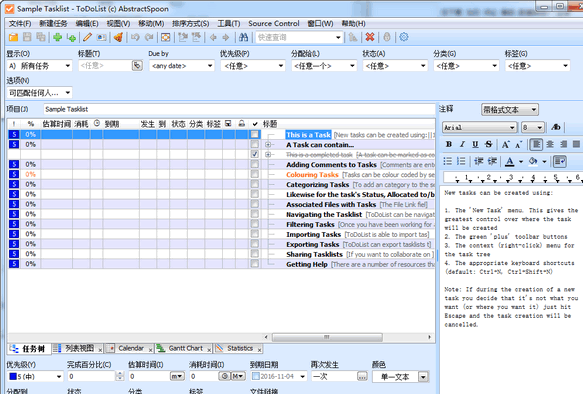
Task: Click the open tasklist folder icon
Action: [13, 37]
